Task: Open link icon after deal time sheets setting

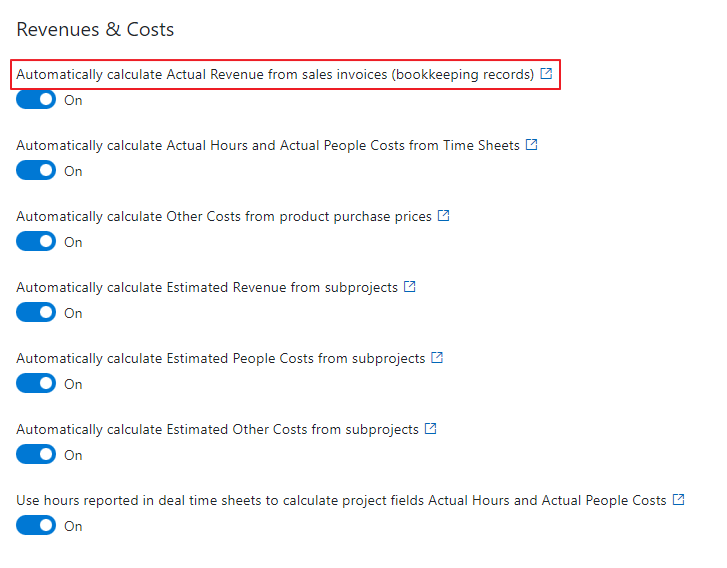Action: 679,499
